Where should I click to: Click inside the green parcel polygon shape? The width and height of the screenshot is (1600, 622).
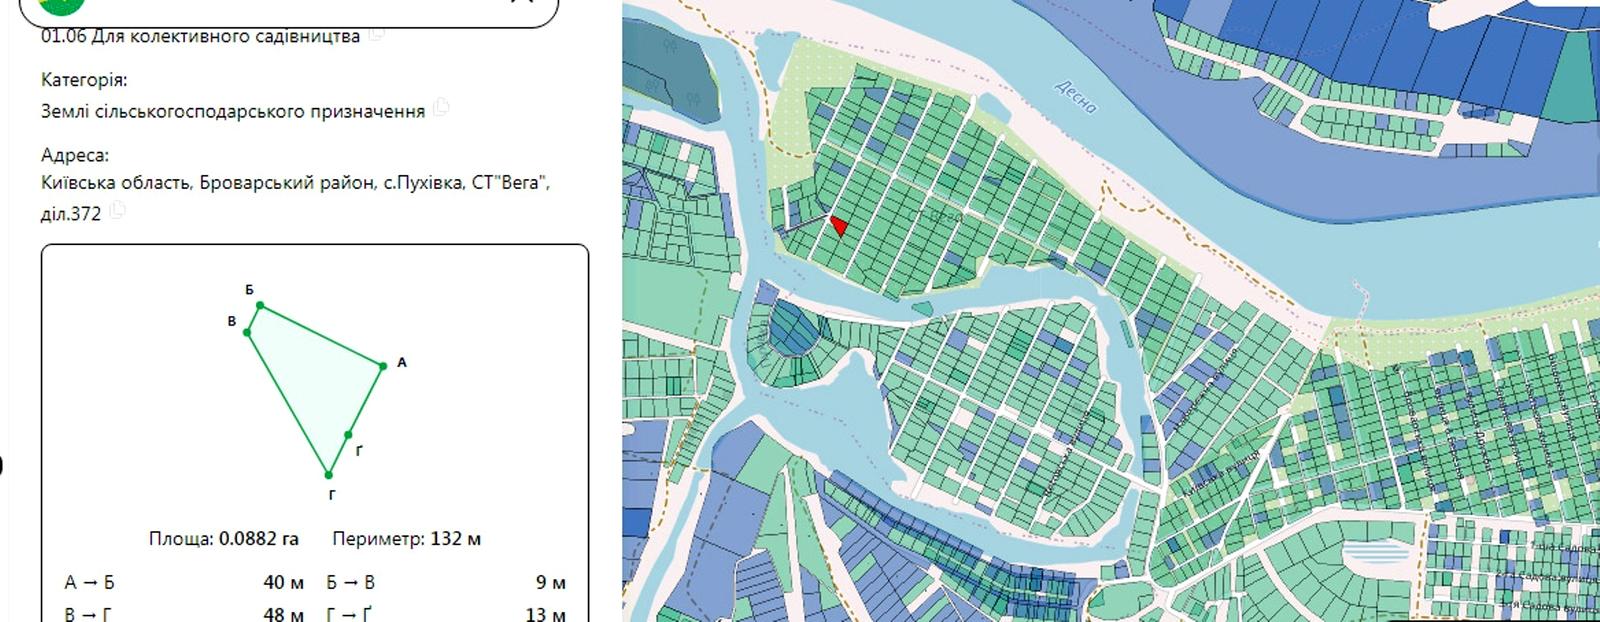(310, 380)
